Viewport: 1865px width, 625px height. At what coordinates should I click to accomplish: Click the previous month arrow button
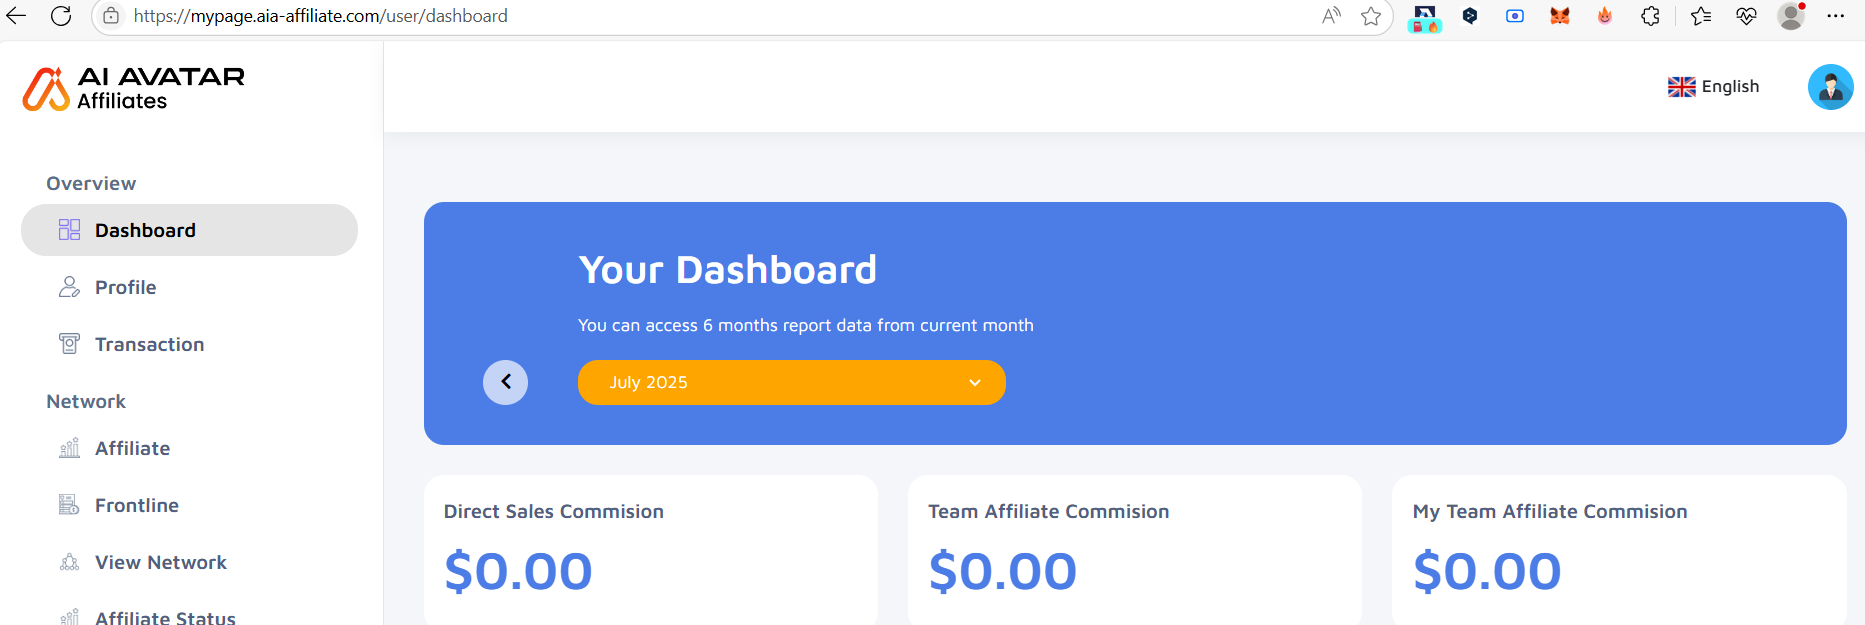(505, 382)
